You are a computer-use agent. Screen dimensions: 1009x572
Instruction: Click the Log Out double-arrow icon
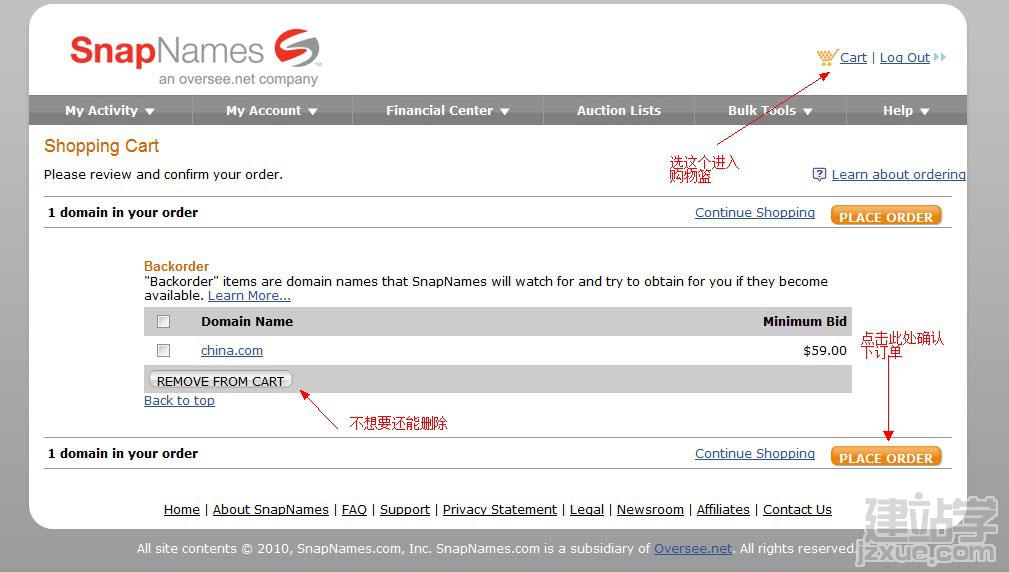940,57
